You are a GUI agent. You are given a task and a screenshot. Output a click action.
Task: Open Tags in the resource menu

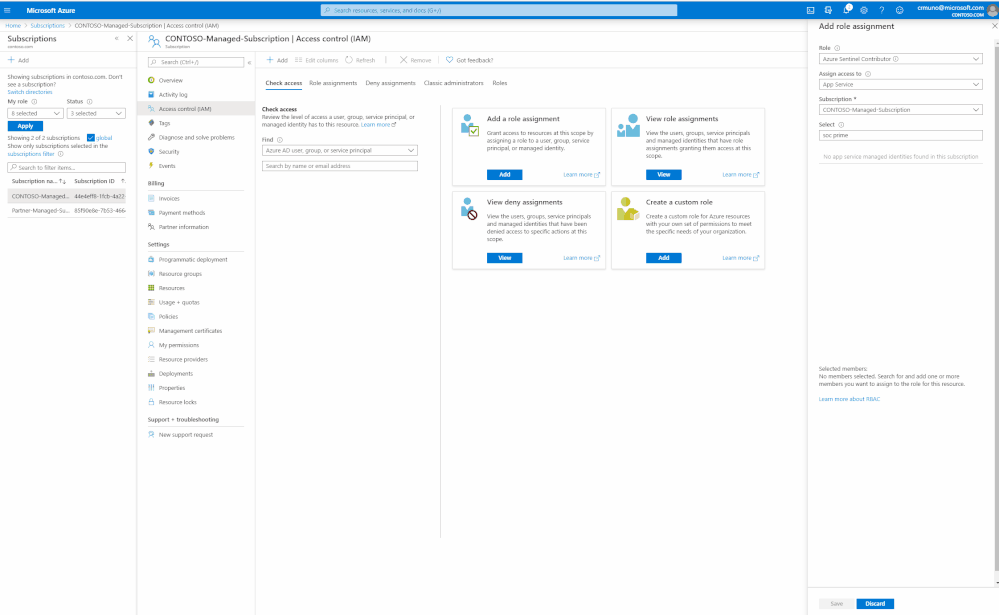pos(164,123)
